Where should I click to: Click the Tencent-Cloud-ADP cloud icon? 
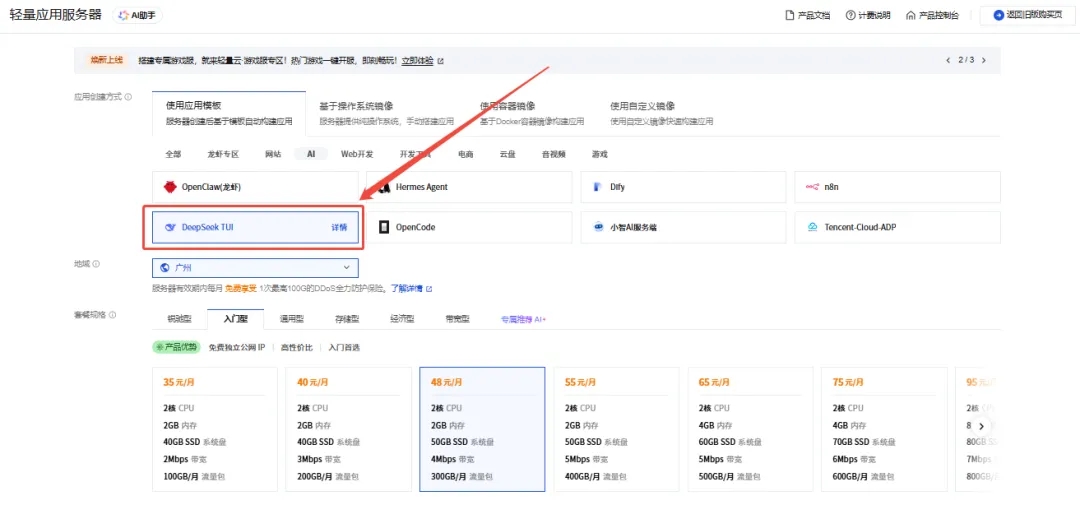pos(812,227)
